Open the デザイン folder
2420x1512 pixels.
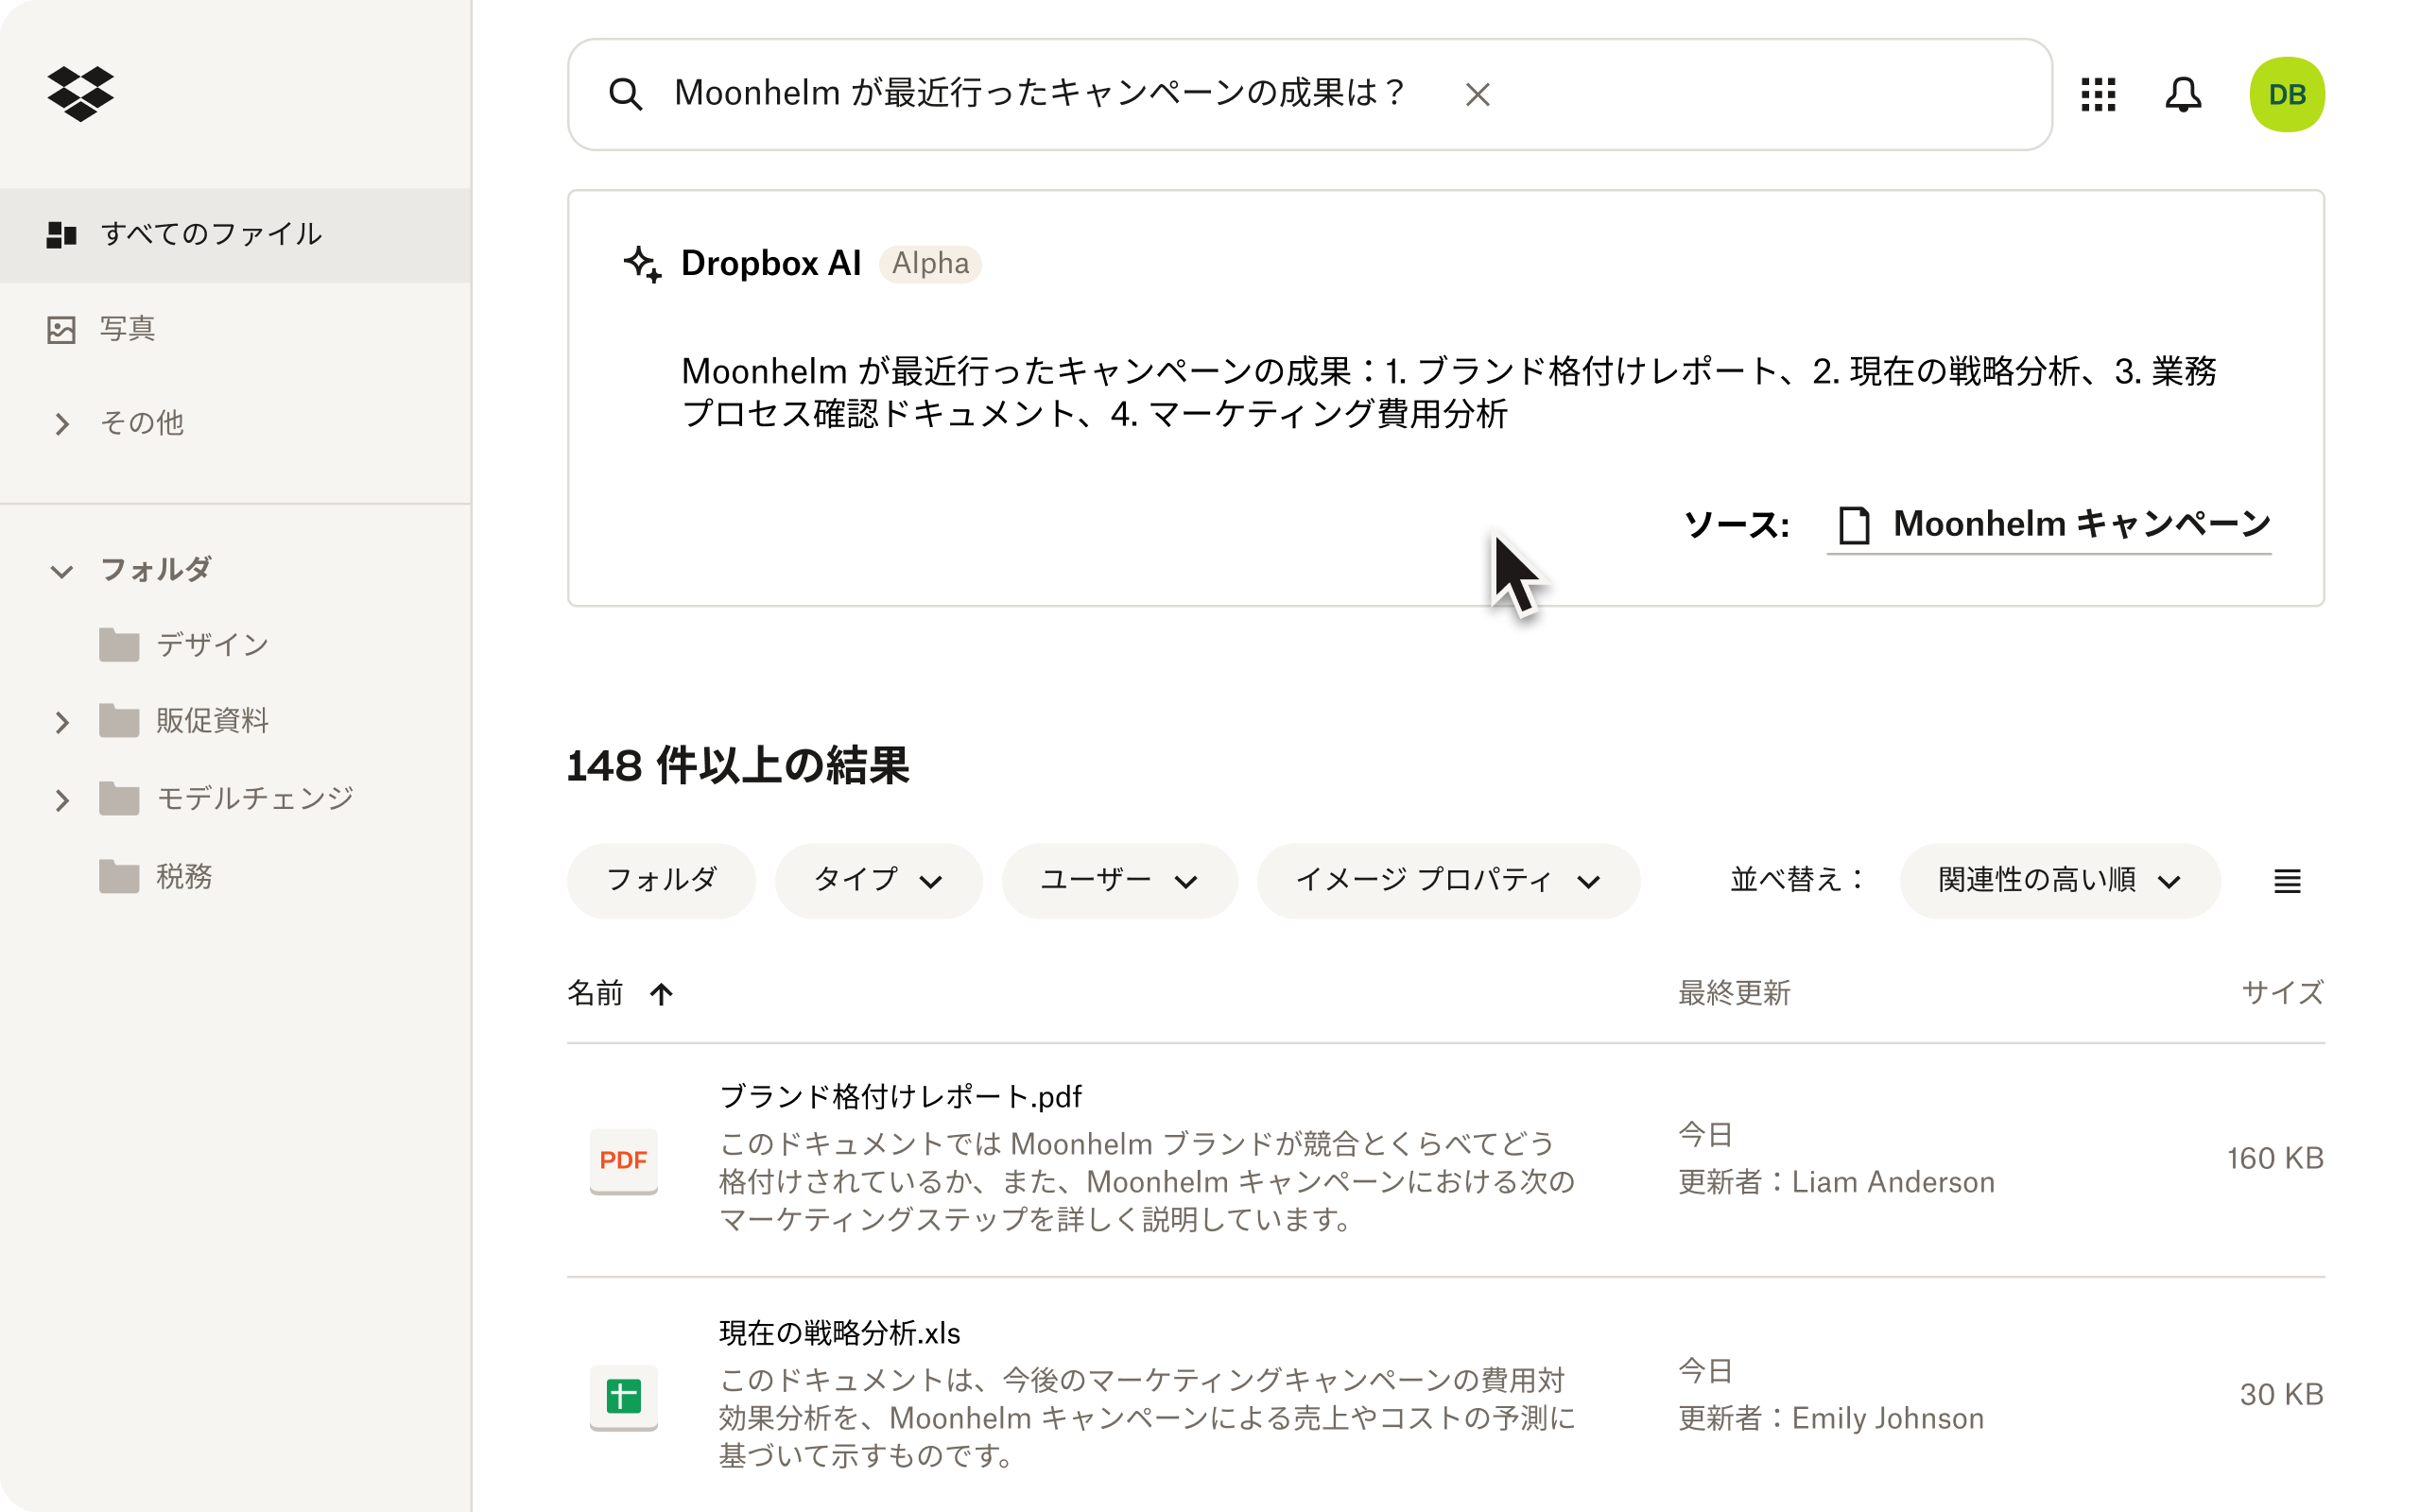[213, 645]
